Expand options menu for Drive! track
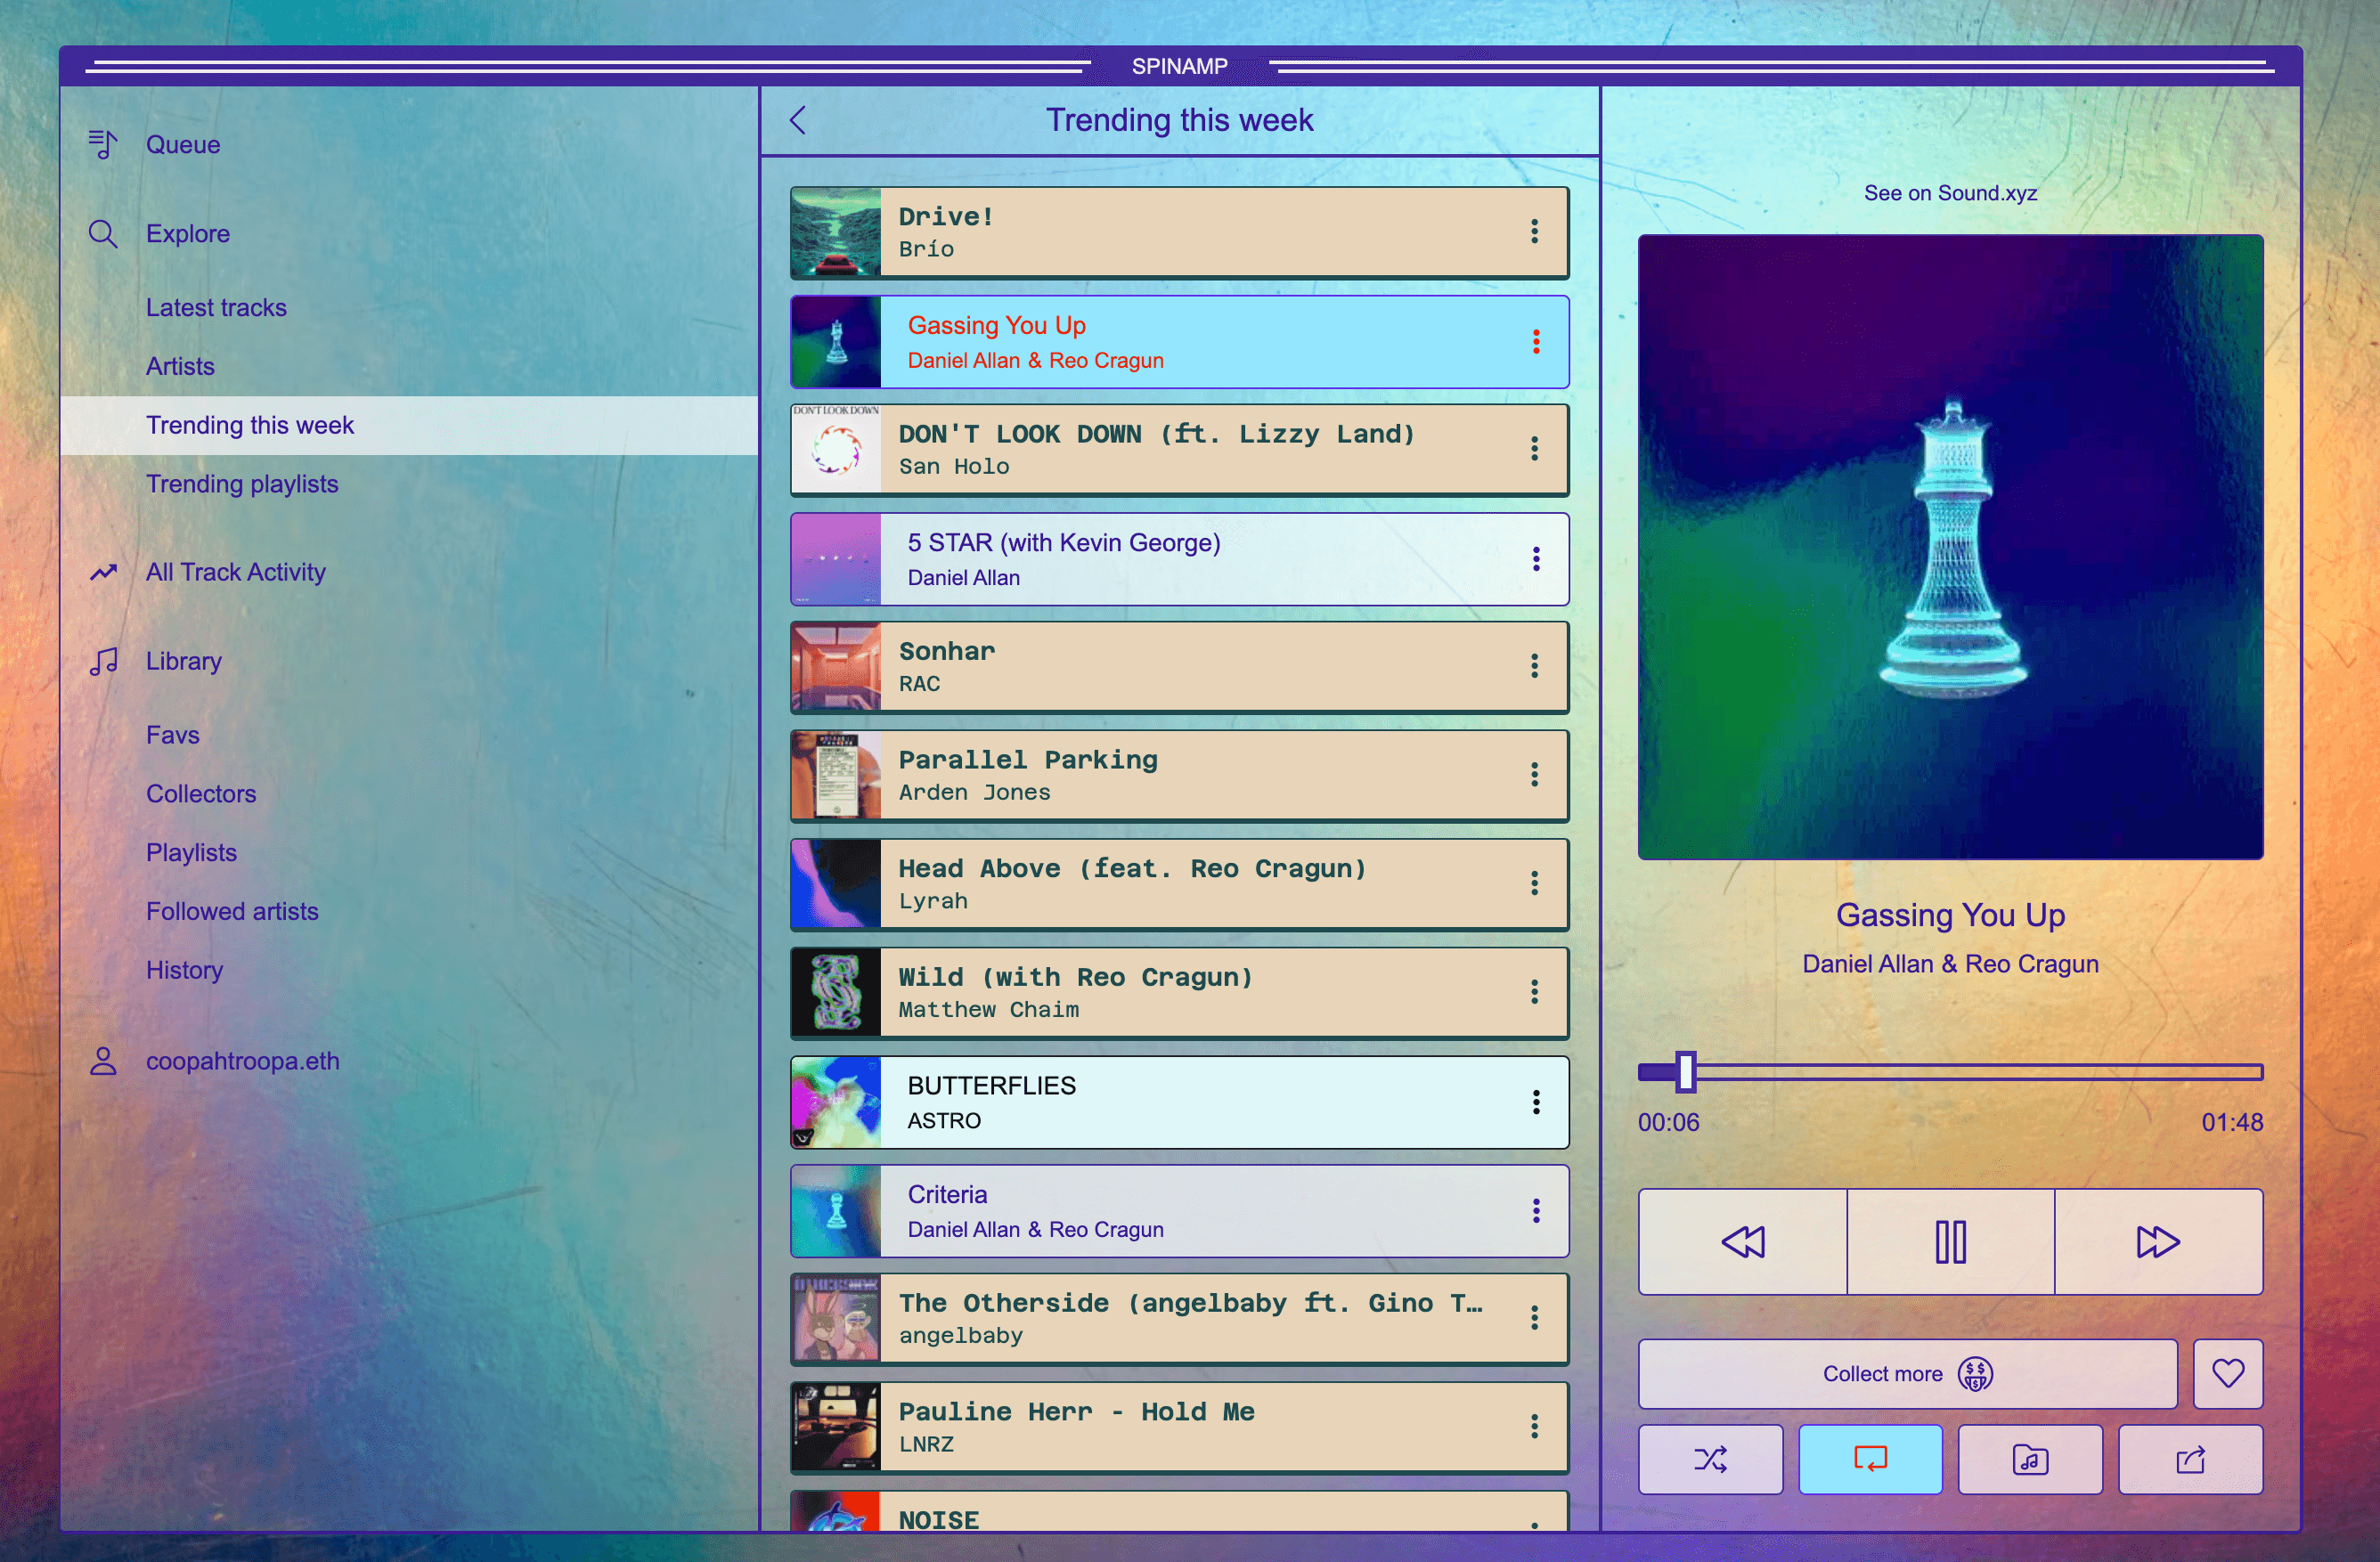Screen dimensions: 2380x1562 point(1535,228)
